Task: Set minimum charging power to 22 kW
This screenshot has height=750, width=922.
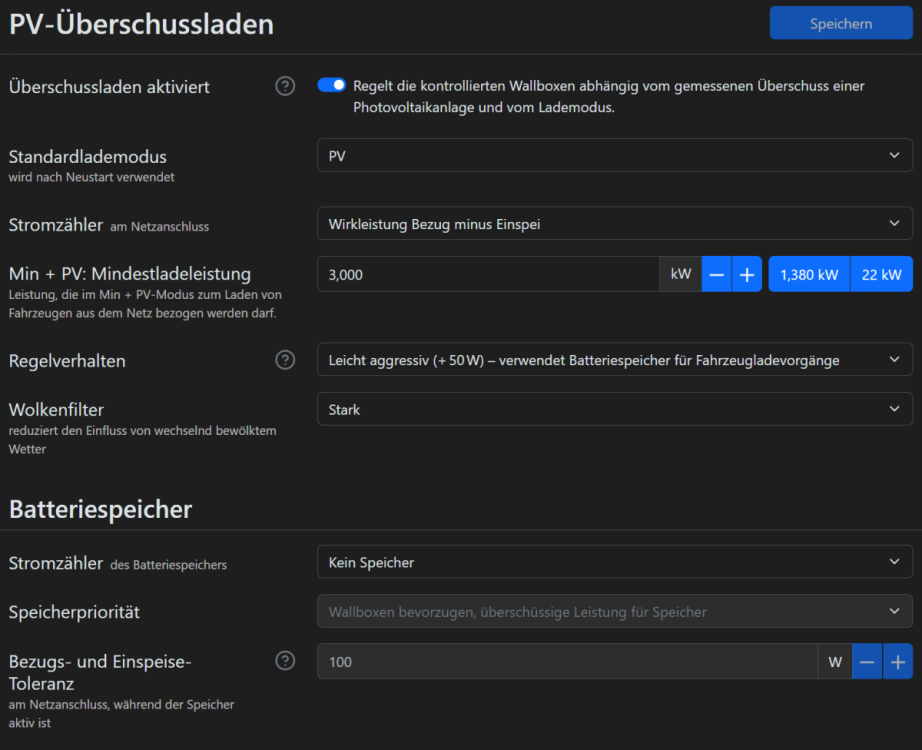Action: [881, 274]
